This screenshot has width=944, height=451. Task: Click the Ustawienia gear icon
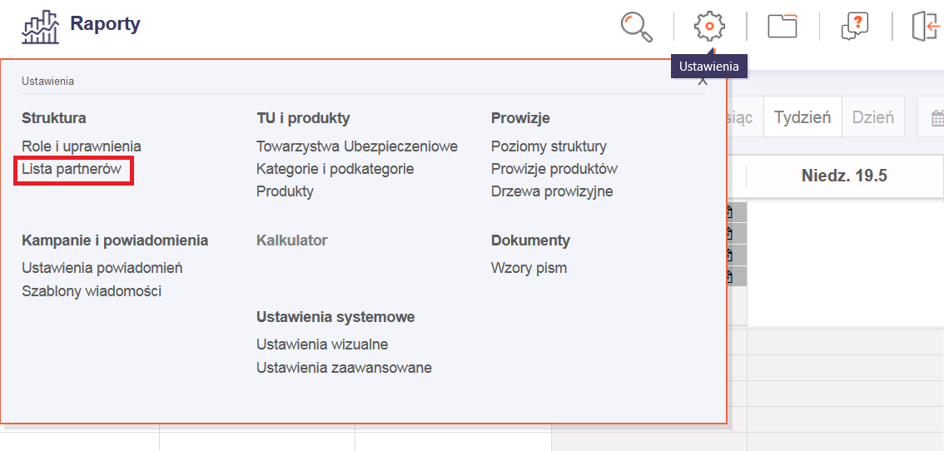click(709, 26)
